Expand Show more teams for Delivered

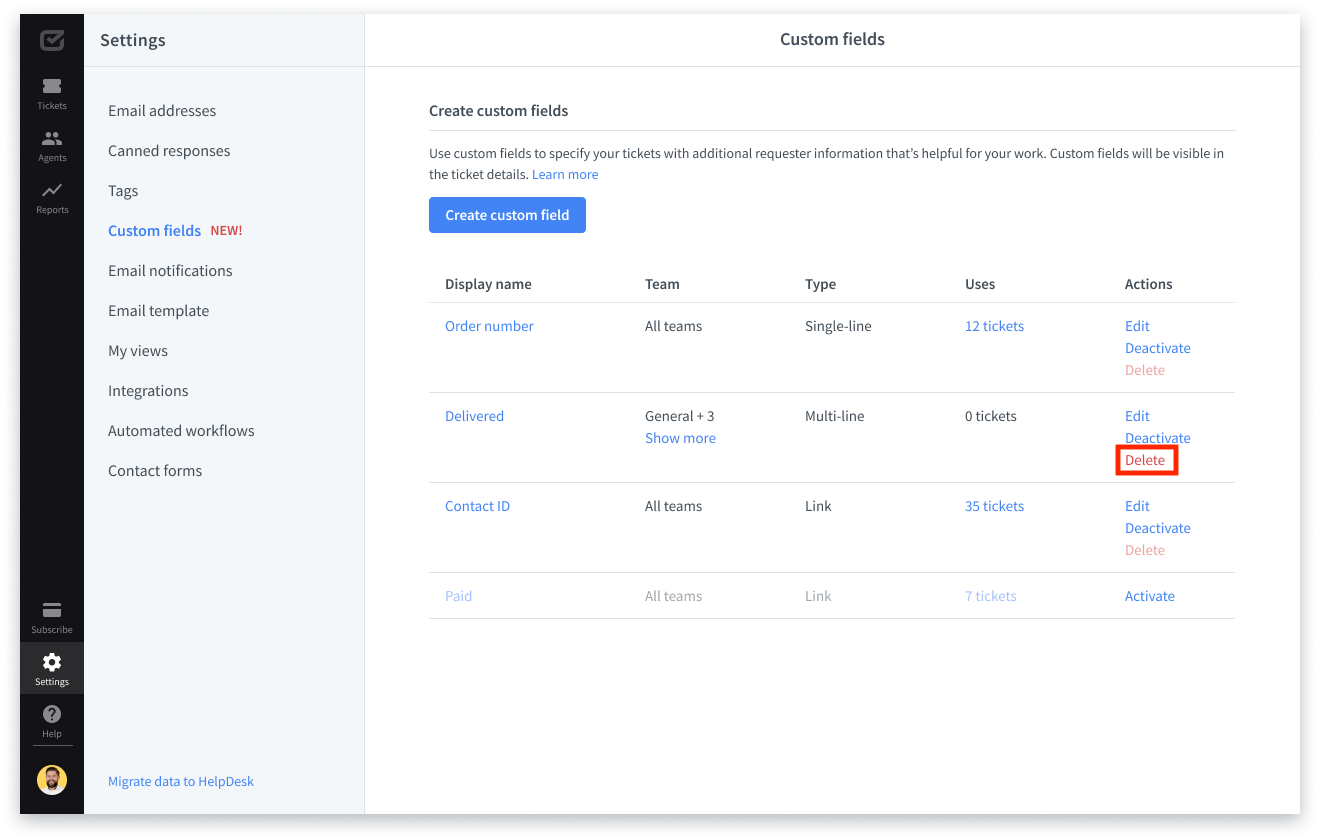(680, 438)
